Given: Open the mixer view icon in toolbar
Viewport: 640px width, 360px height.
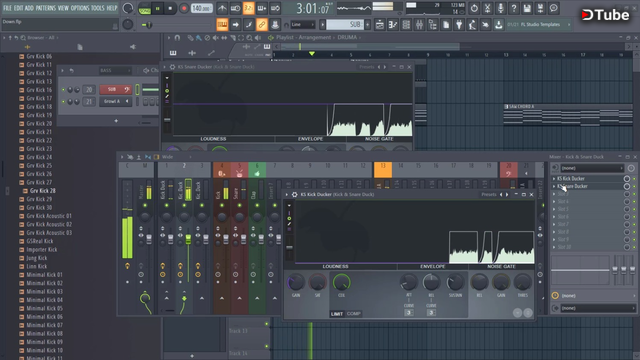Looking at the screenshot, I should coord(419,25).
